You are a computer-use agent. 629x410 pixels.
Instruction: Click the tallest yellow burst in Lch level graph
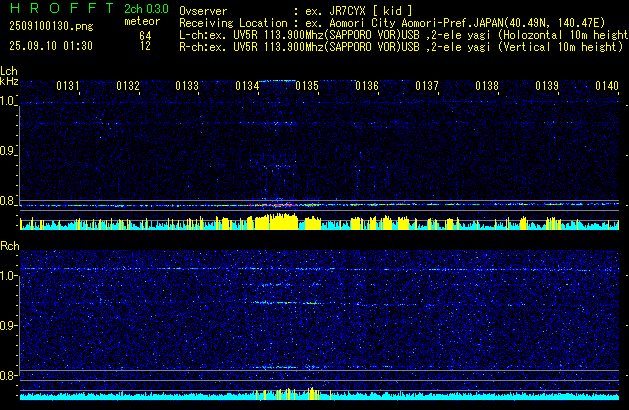point(276,222)
